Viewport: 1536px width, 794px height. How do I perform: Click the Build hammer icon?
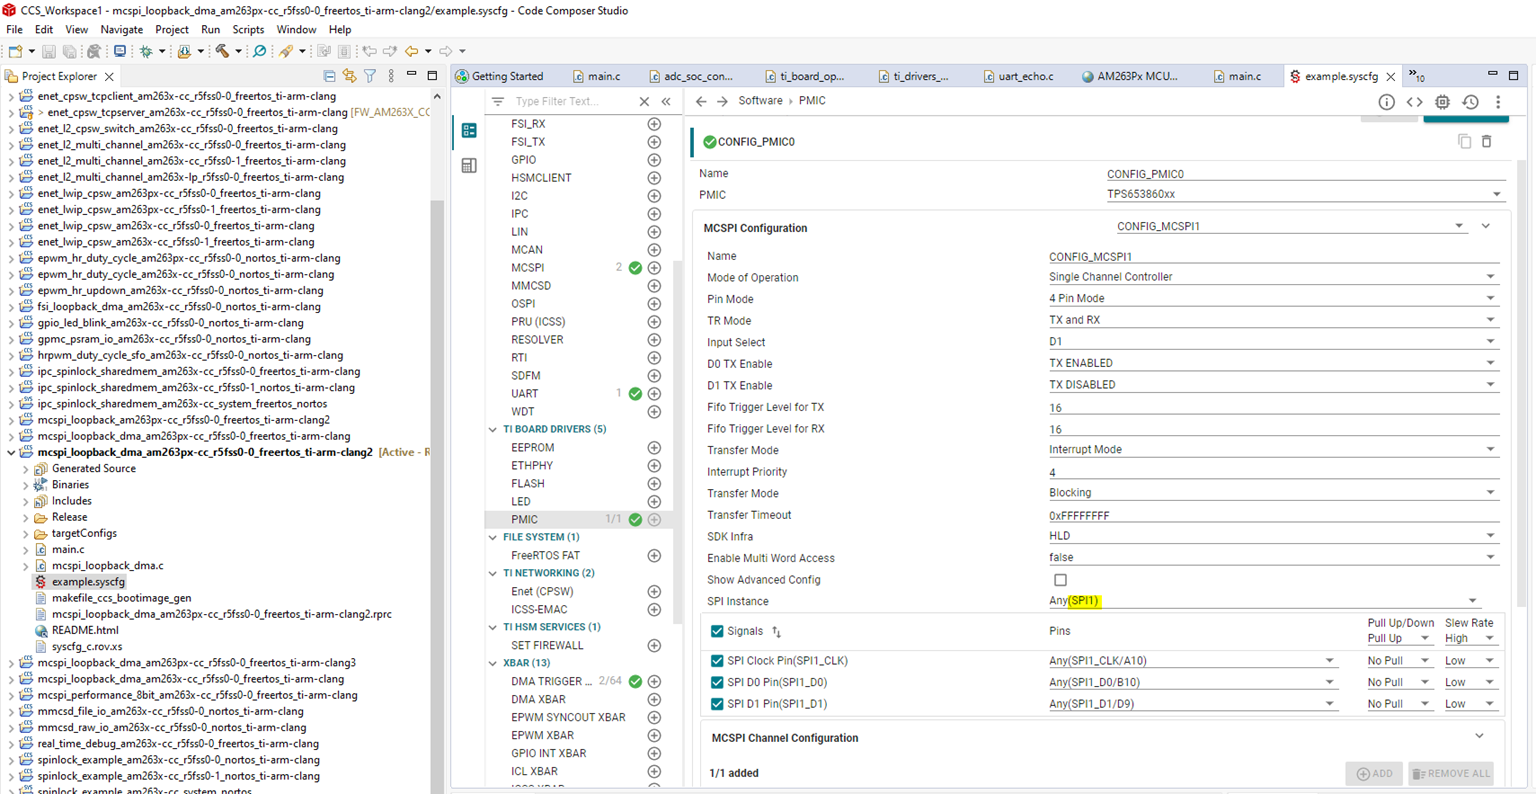coord(222,51)
